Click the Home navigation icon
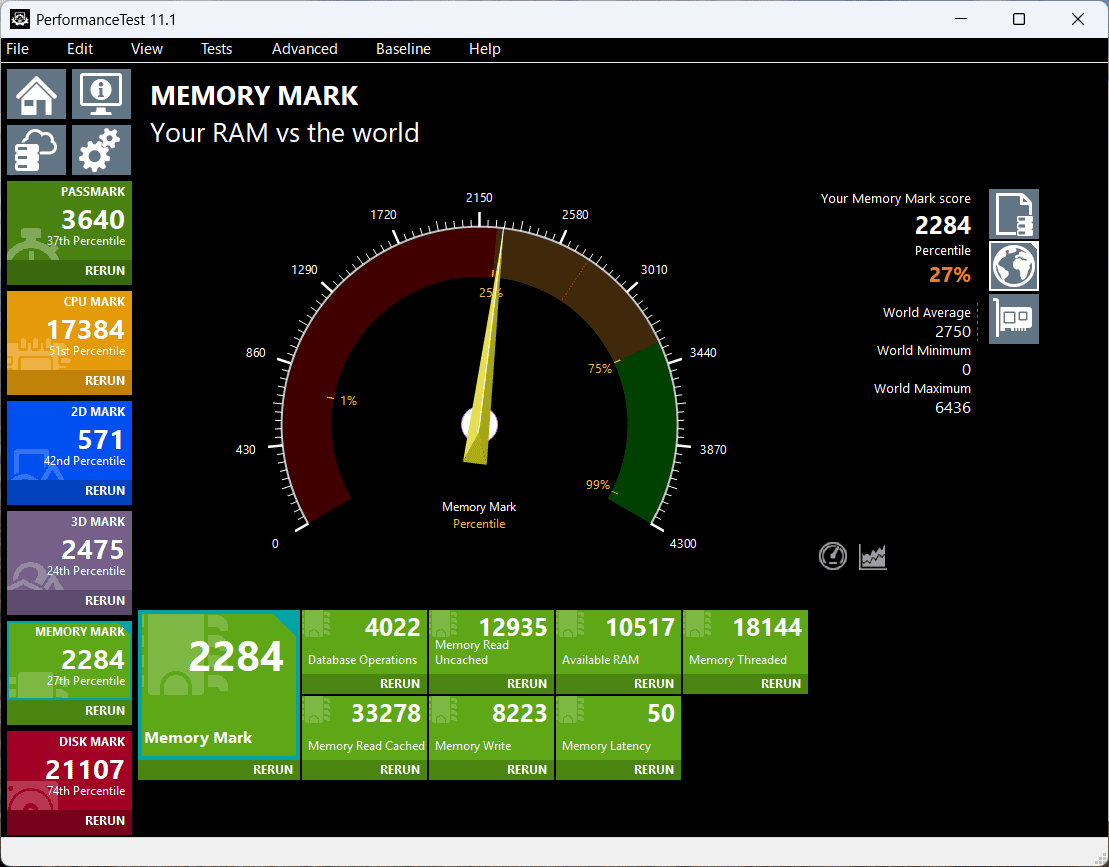Viewport: 1109px width, 867px height. point(36,93)
